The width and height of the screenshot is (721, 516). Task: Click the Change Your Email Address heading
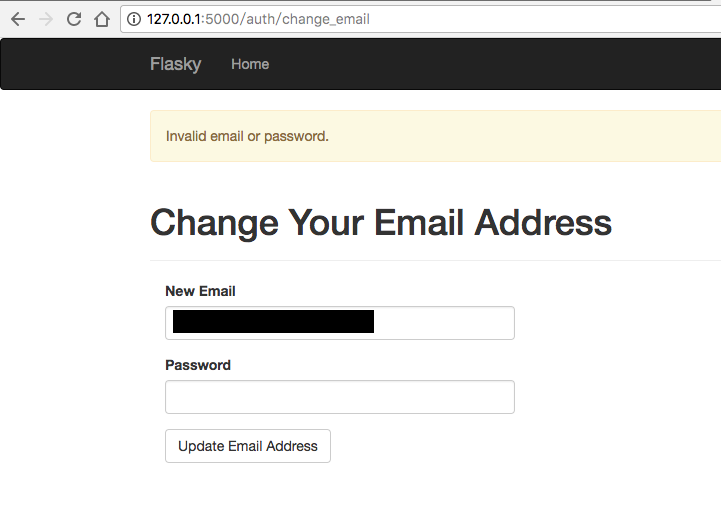pos(380,222)
